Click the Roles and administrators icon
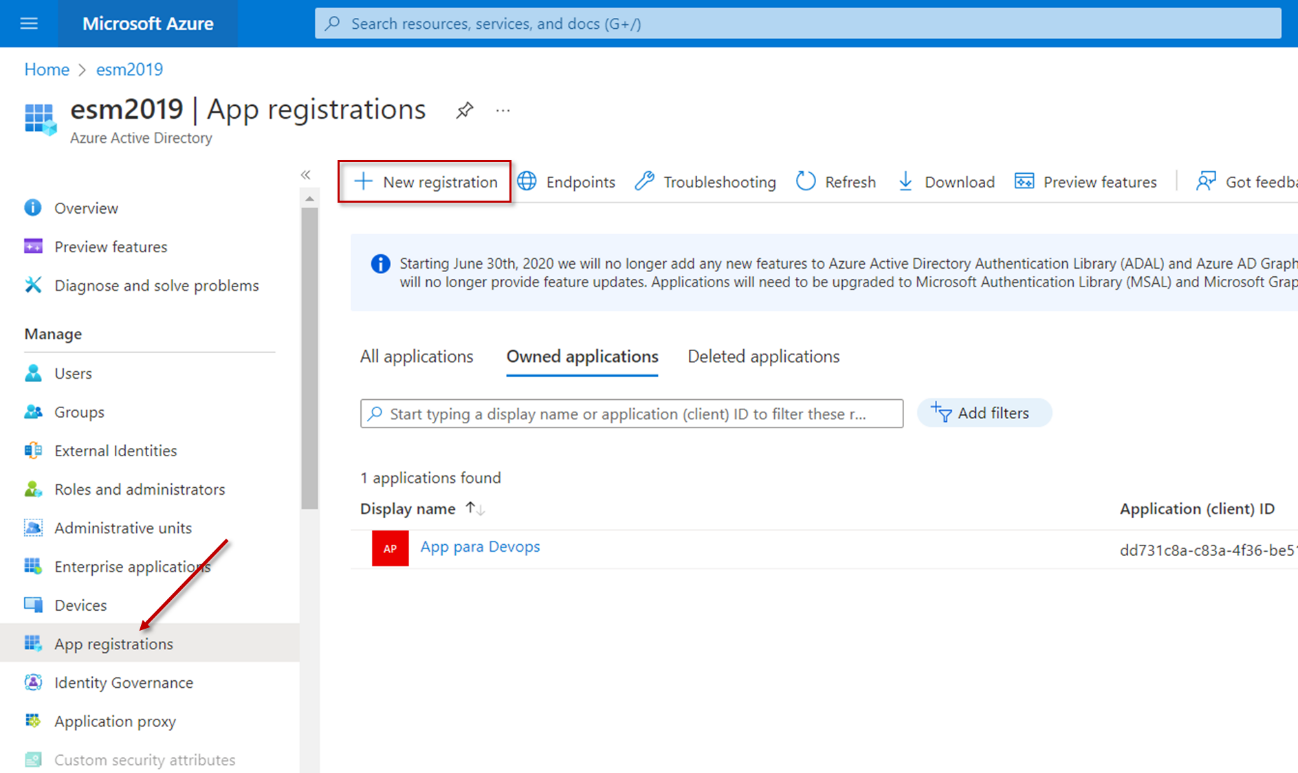 pyautogui.click(x=33, y=489)
